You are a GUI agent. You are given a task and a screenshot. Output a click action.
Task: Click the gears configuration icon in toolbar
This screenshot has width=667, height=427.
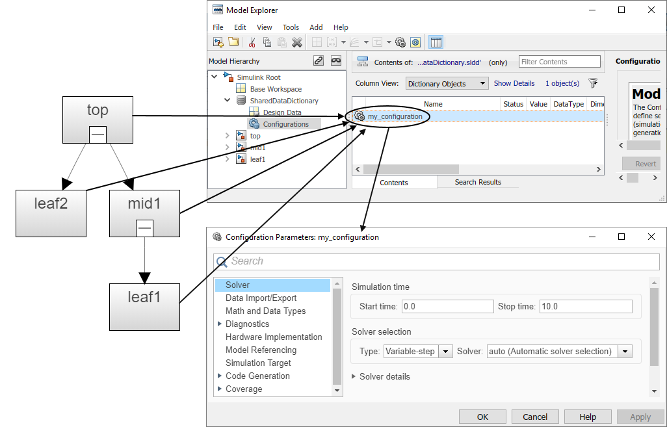pos(400,42)
